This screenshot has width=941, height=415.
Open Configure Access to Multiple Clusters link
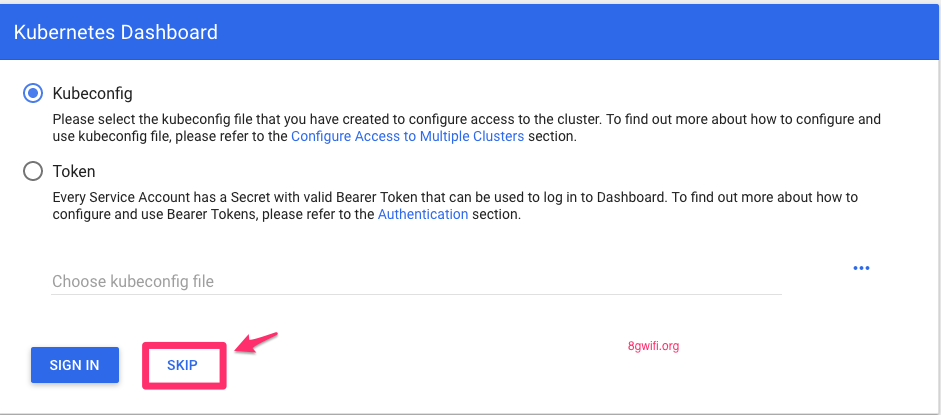pos(407,136)
